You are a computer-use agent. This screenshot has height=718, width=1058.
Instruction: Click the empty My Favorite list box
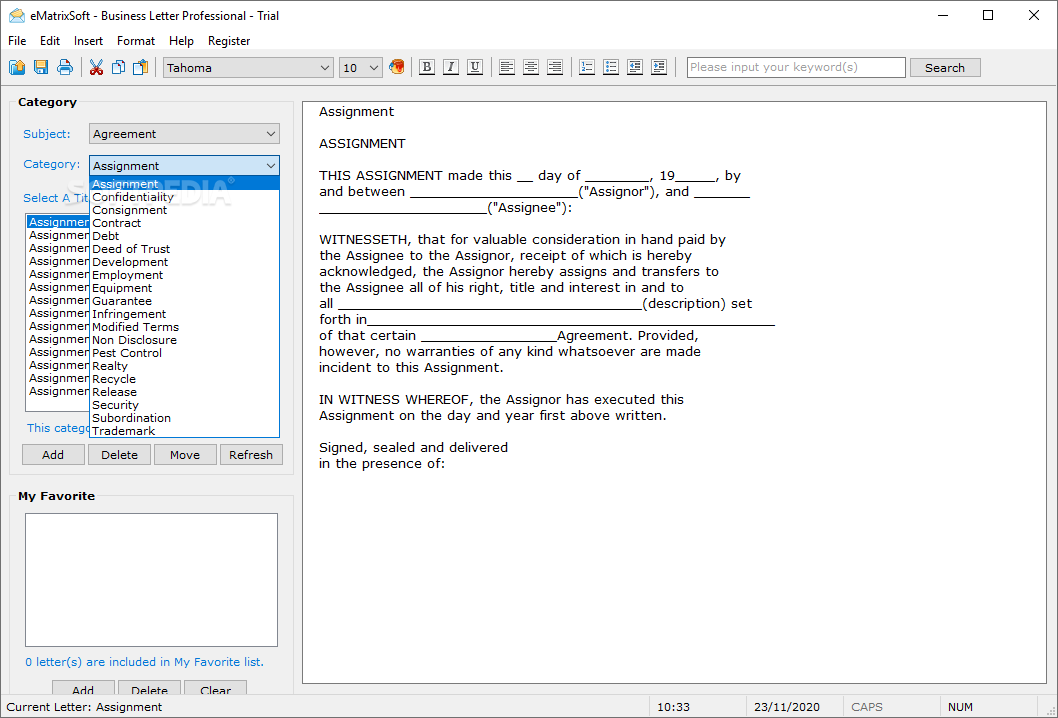point(151,580)
